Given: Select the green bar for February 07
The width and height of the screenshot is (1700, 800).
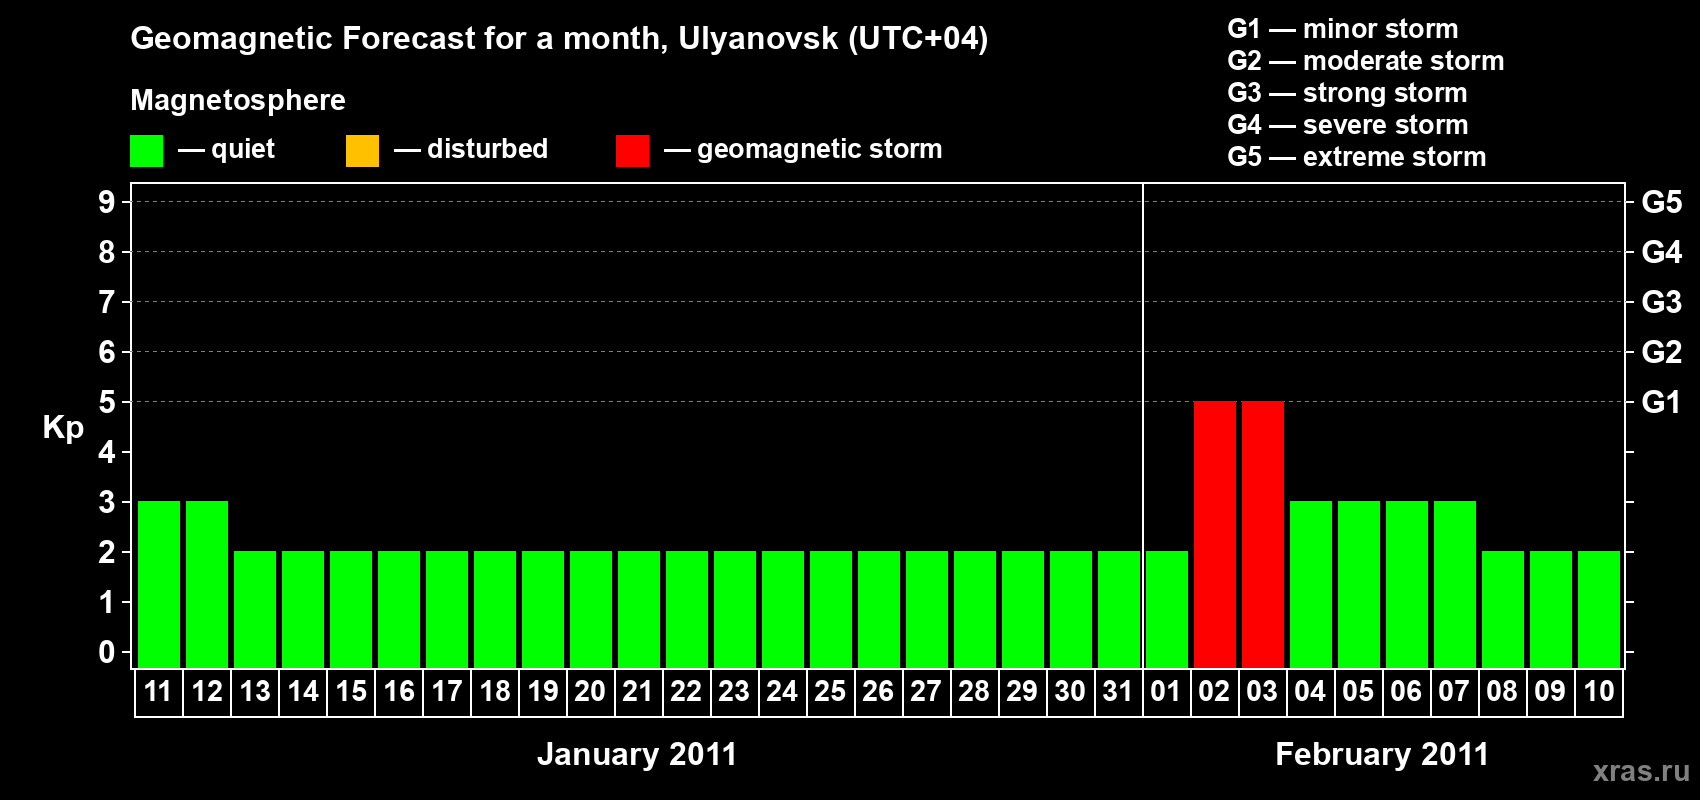Looking at the screenshot, I should (x=1455, y=584).
